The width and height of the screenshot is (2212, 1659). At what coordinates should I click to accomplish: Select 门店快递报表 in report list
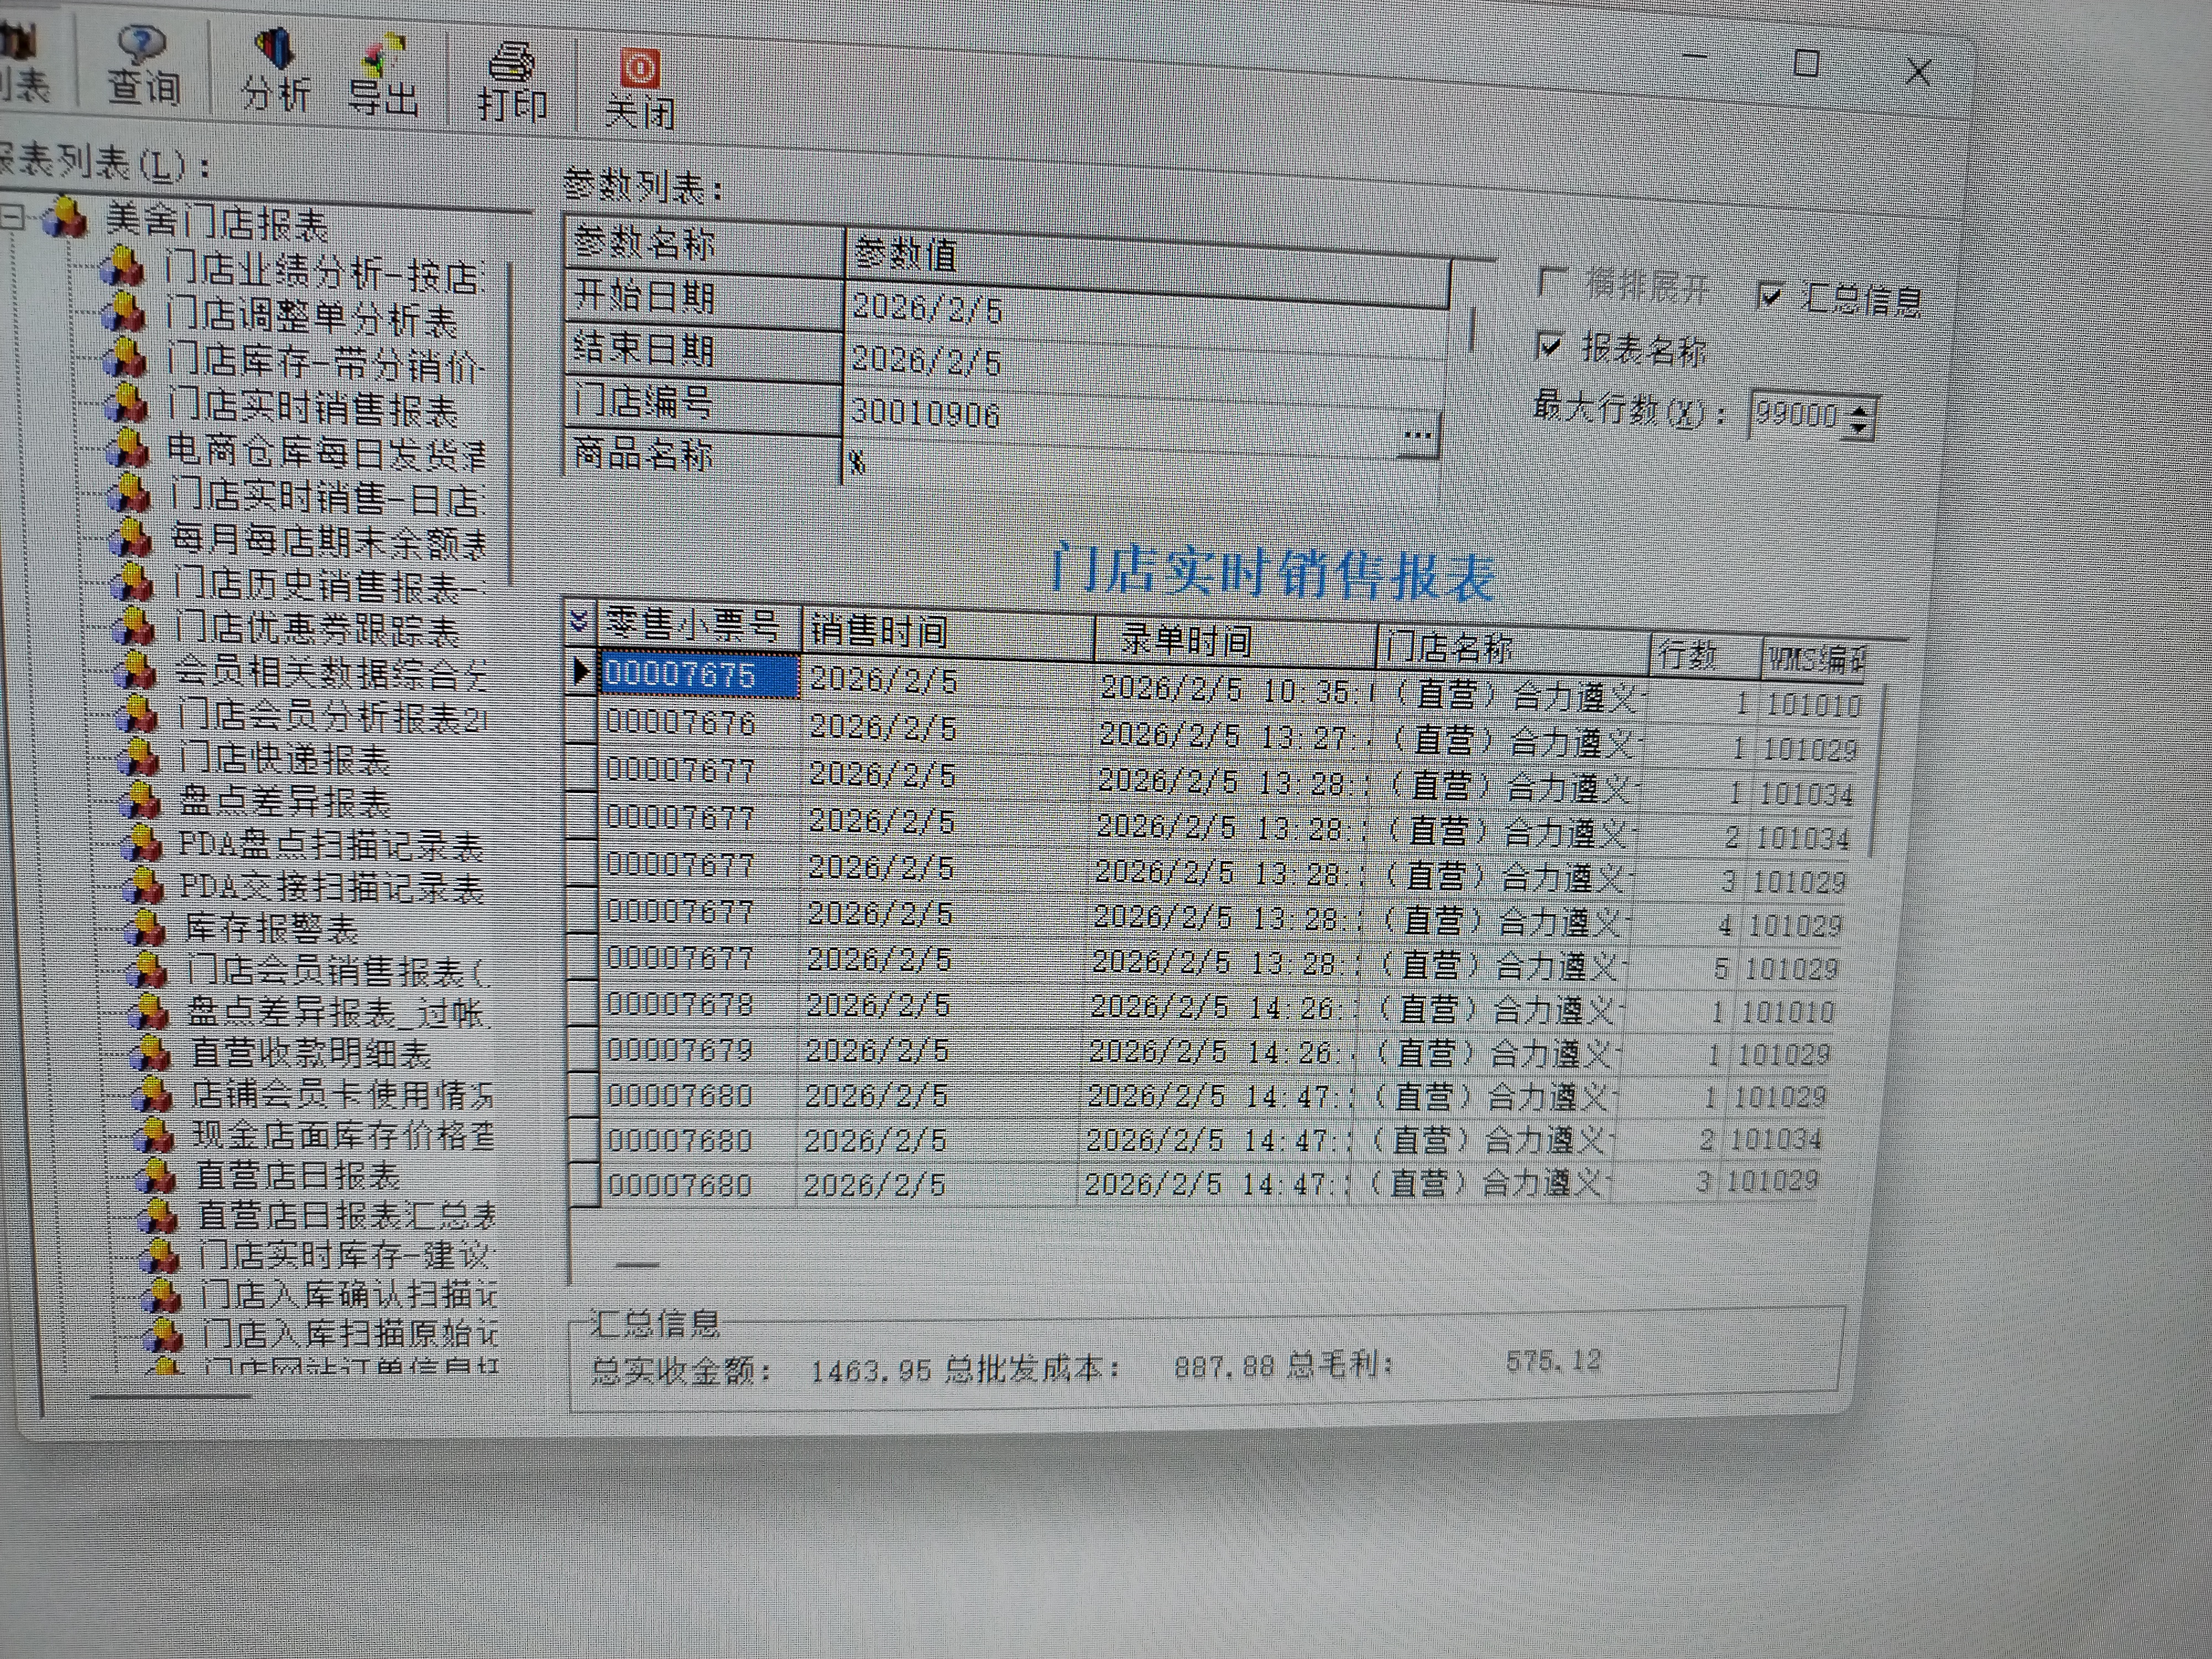coord(284,758)
